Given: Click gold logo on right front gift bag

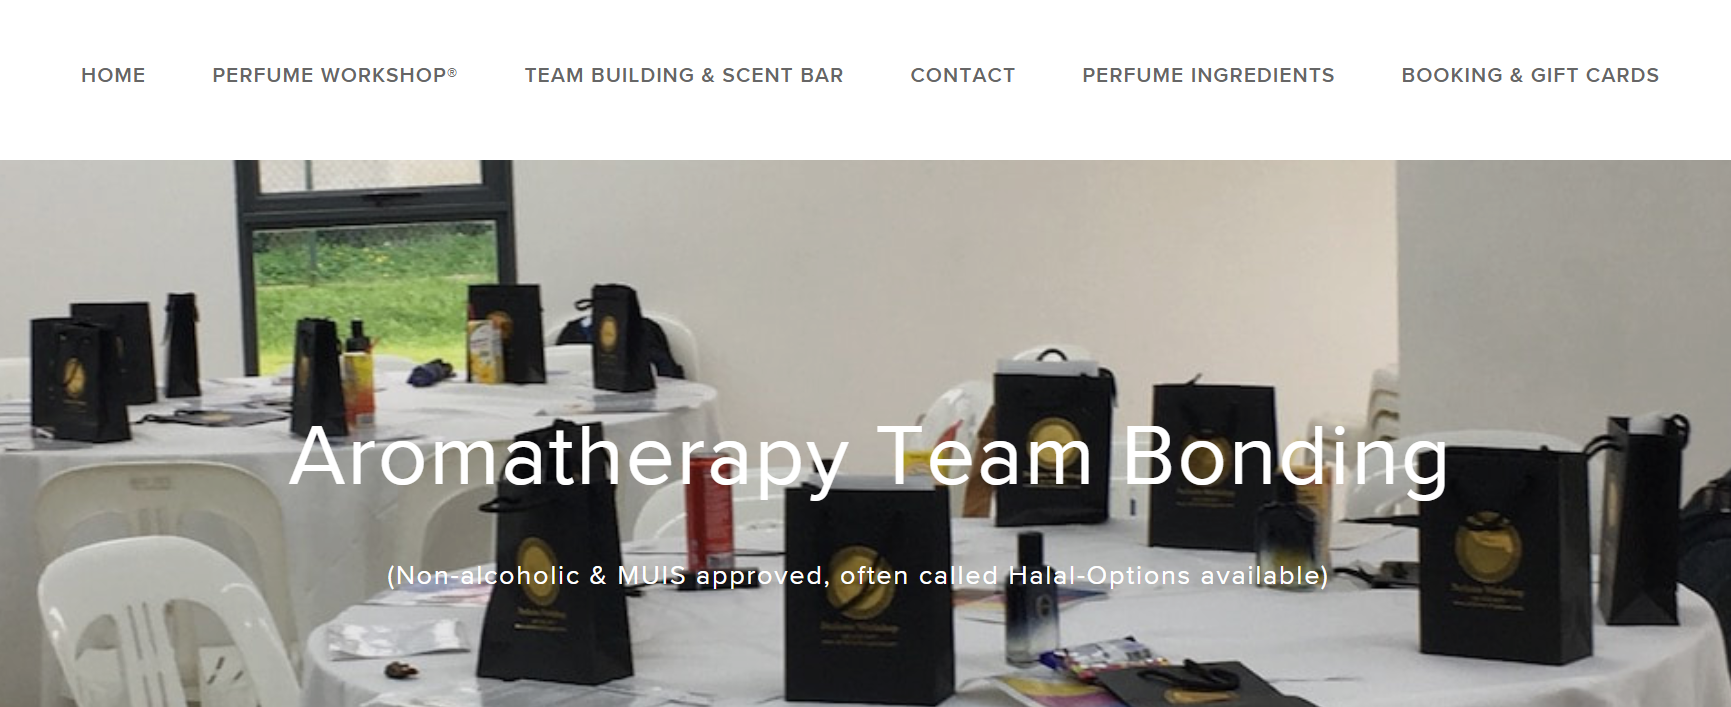Looking at the screenshot, I should 1487,545.
